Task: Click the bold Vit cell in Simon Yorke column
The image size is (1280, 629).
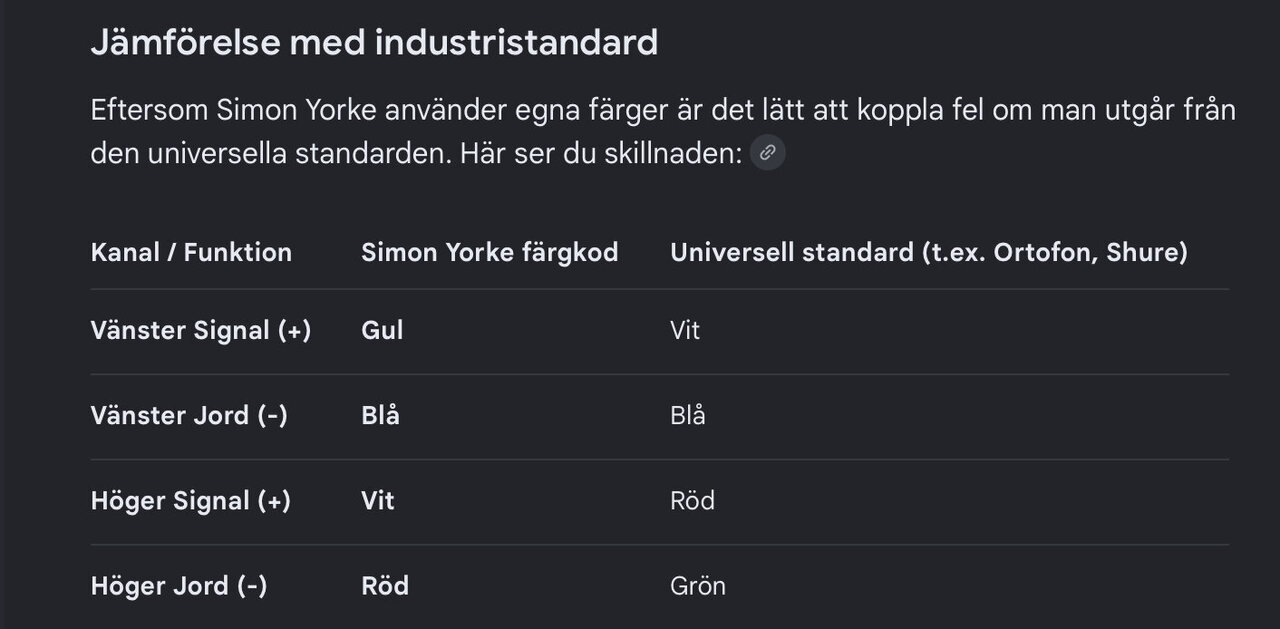Action: click(378, 500)
